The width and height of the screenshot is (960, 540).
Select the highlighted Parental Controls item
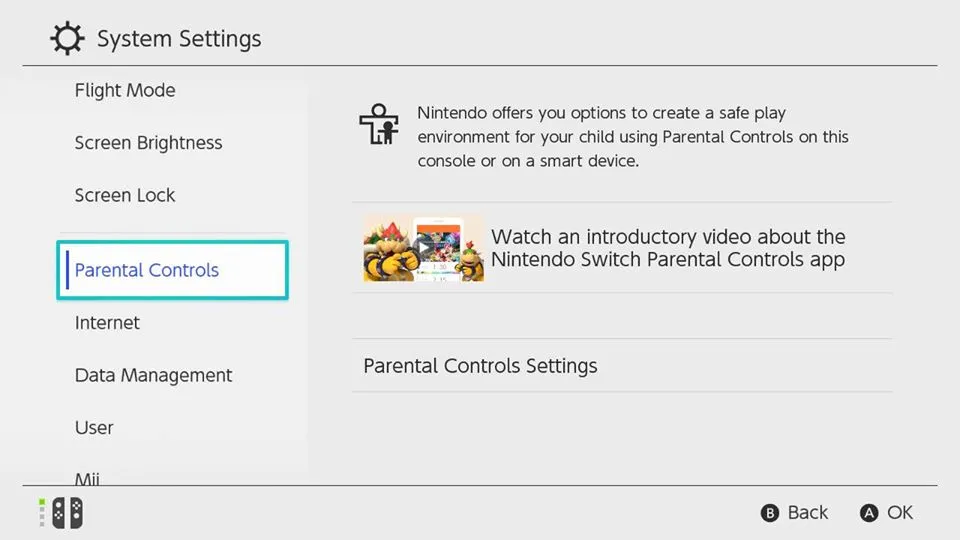pyautogui.click(x=172, y=270)
